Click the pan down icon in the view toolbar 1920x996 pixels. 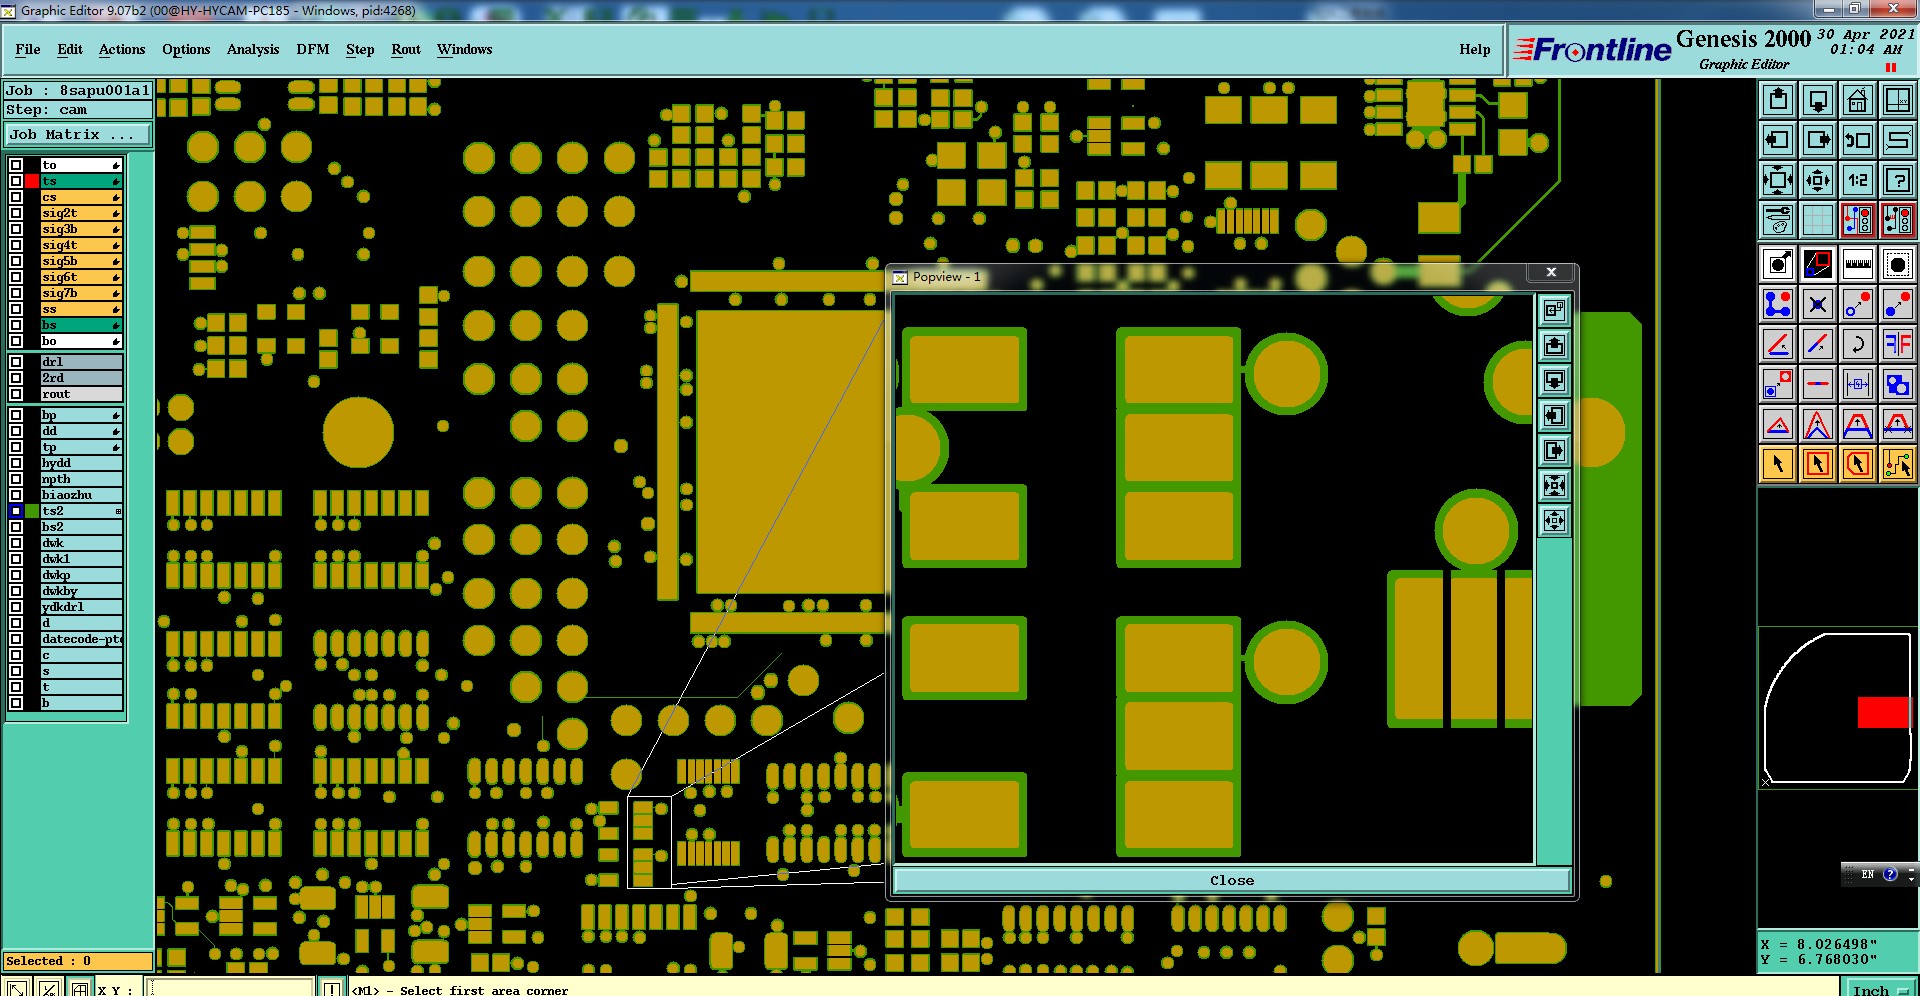[x=1818, y=100]
